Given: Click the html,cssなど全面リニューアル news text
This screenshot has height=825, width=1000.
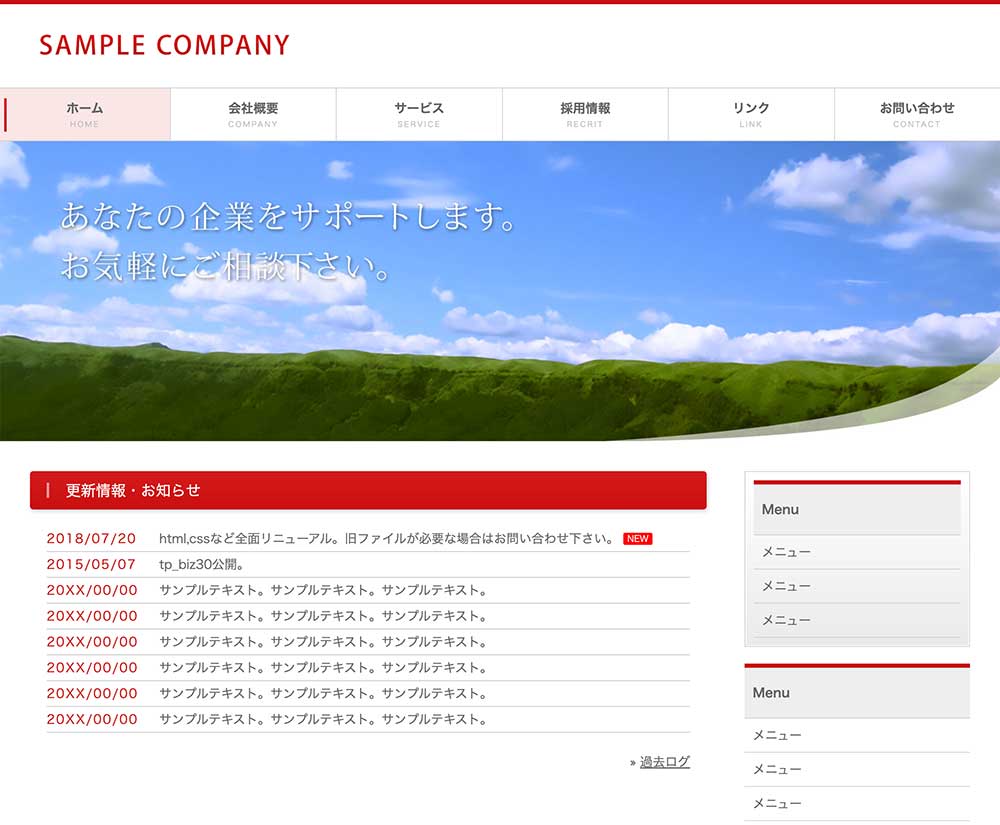Looking at the screenshot, I should click(x=386, y=539).
